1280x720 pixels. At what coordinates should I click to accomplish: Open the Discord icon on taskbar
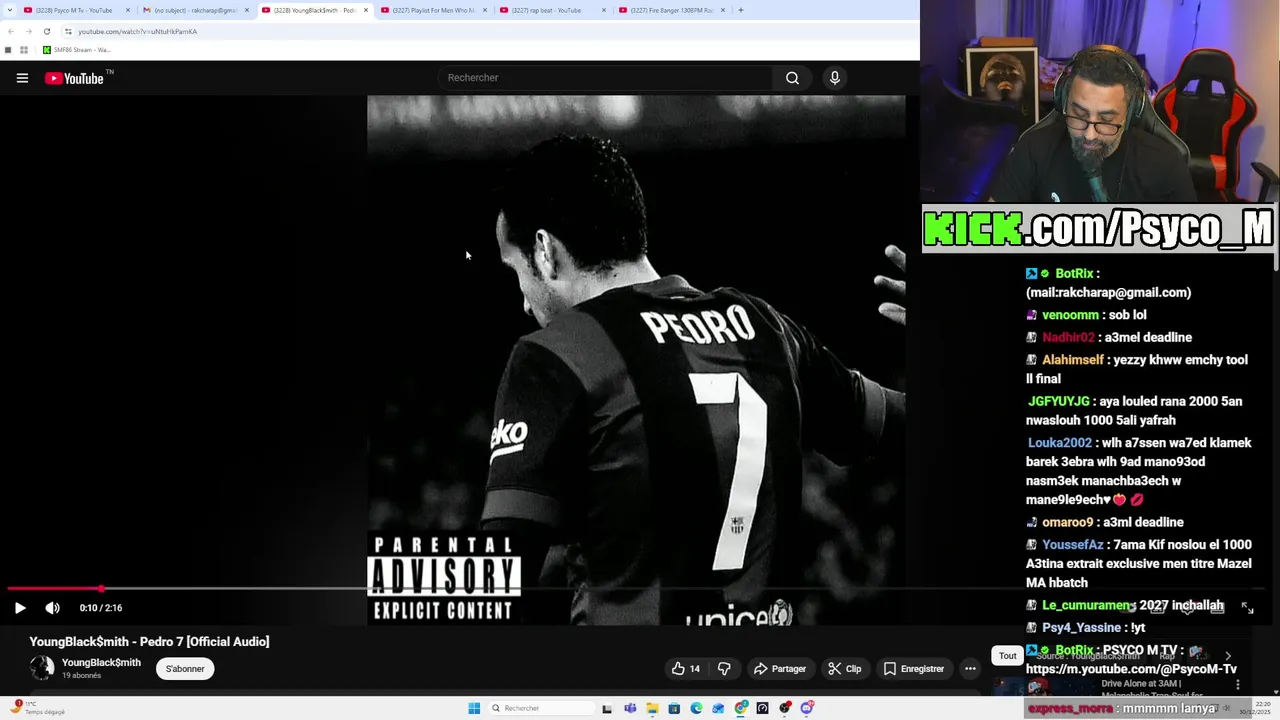[807, 708]
